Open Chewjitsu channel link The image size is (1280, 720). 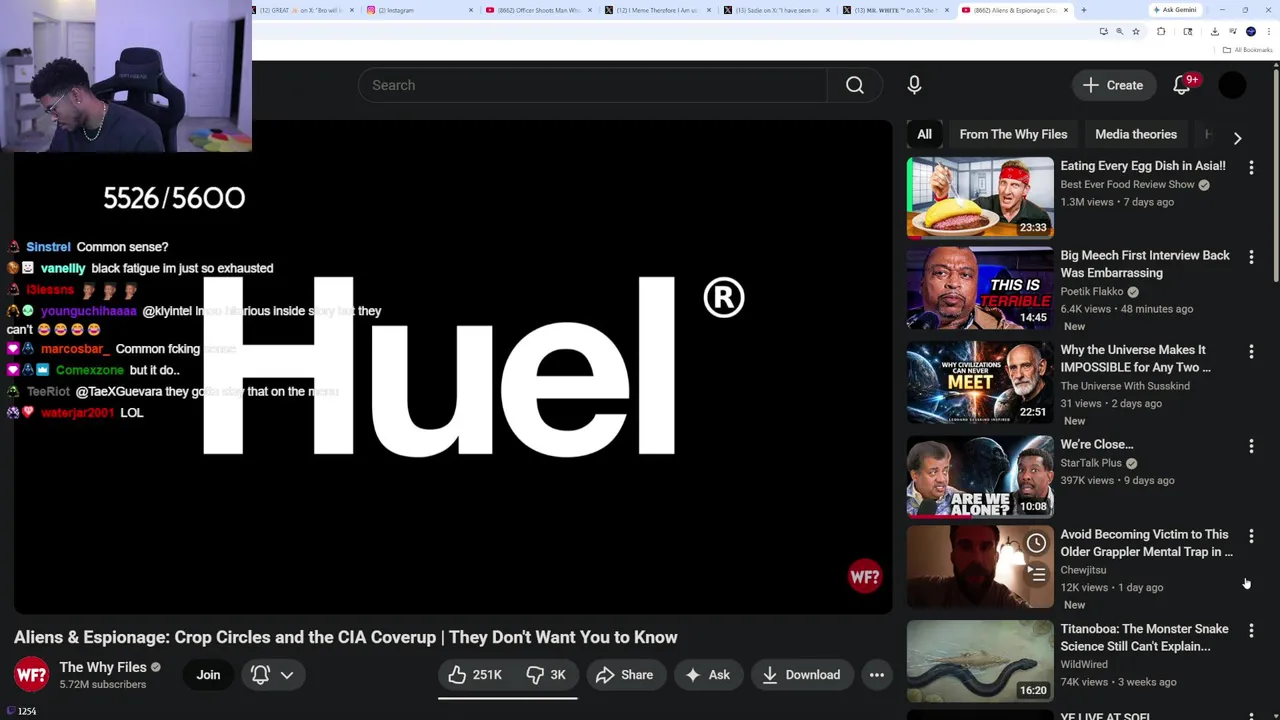(x=1083, y=570)
